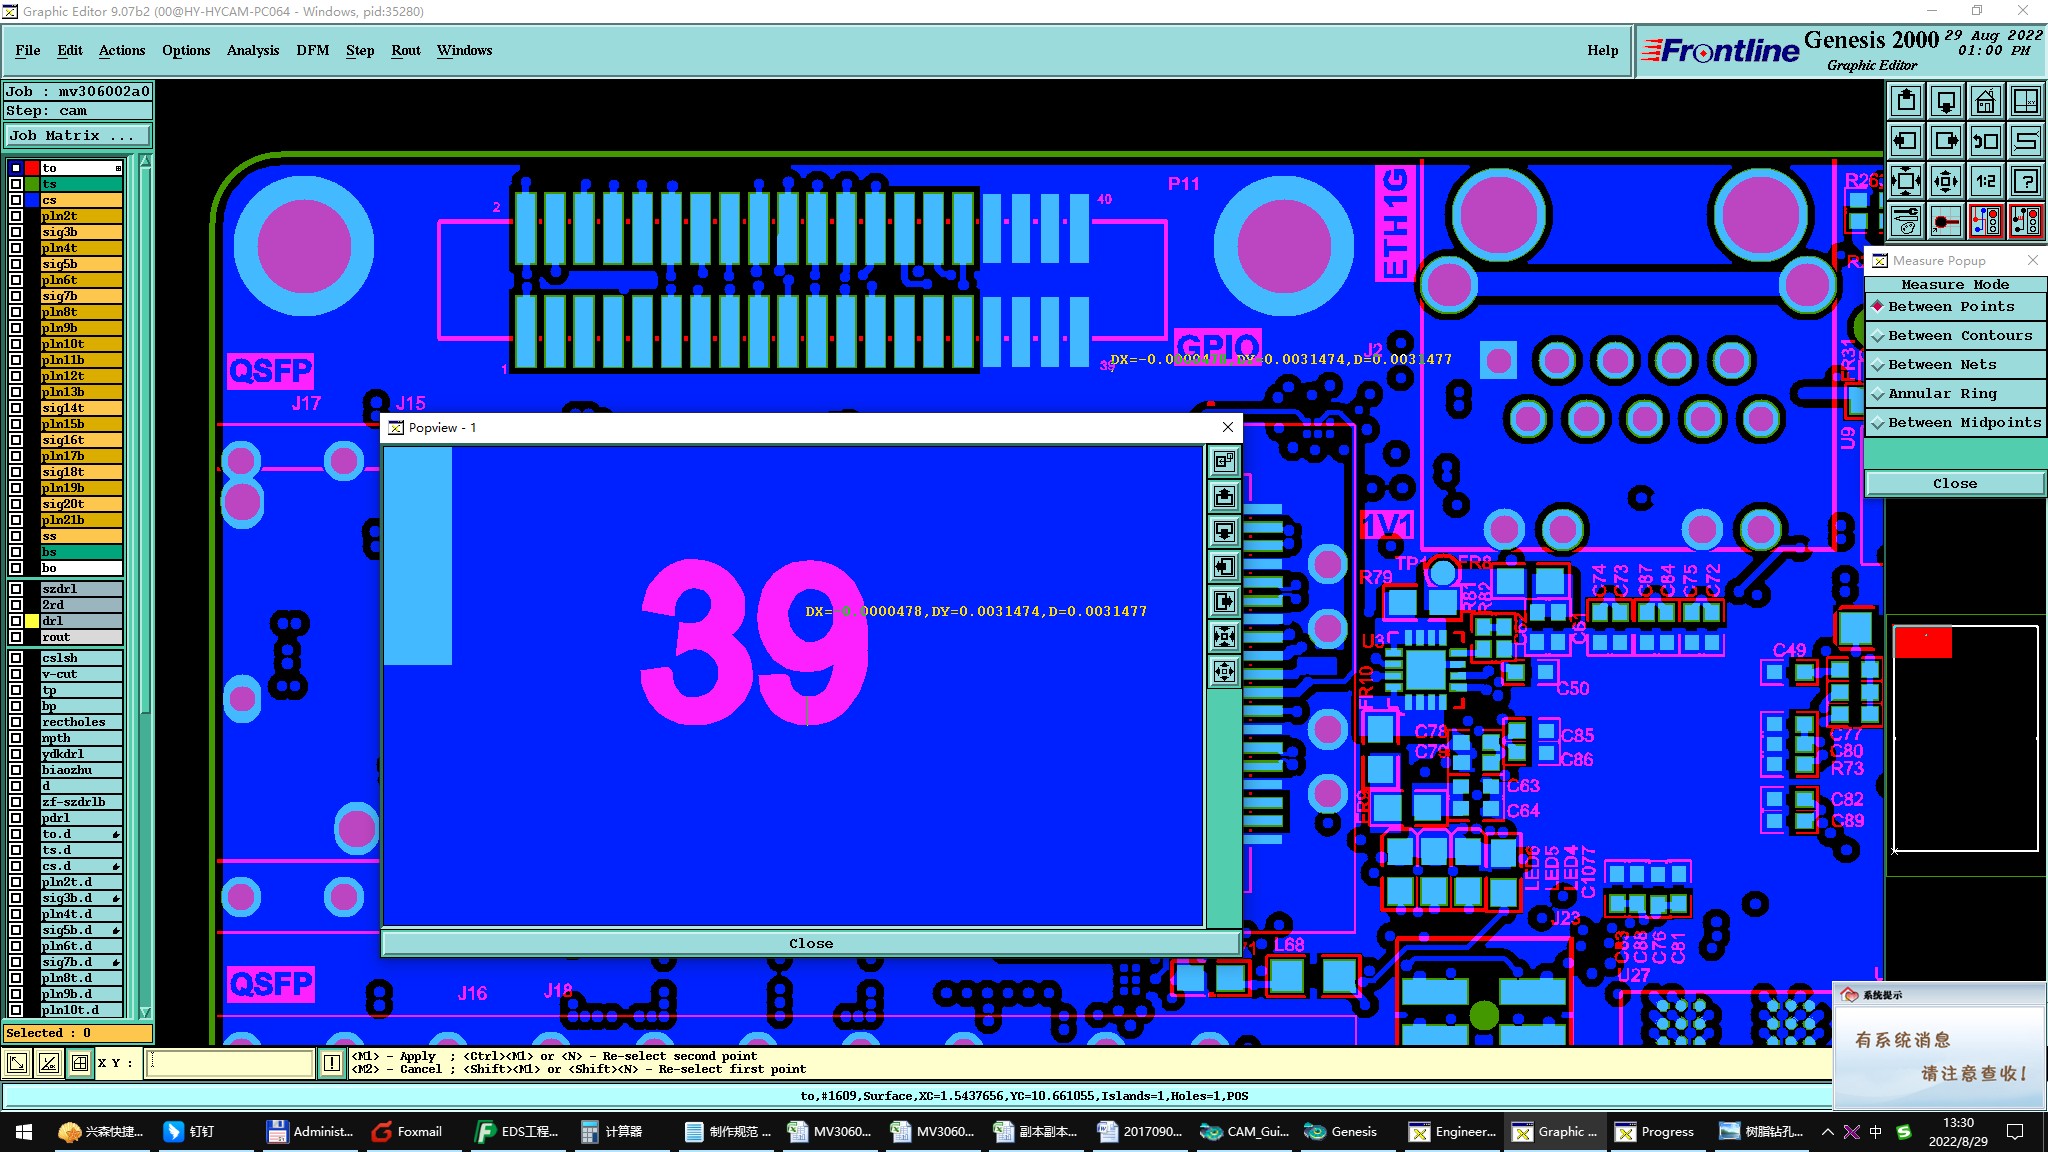This screenshot has height=1152, width=2048.
Task: Click the pan up icon in main toolbar
Action: coord(1906,101)
